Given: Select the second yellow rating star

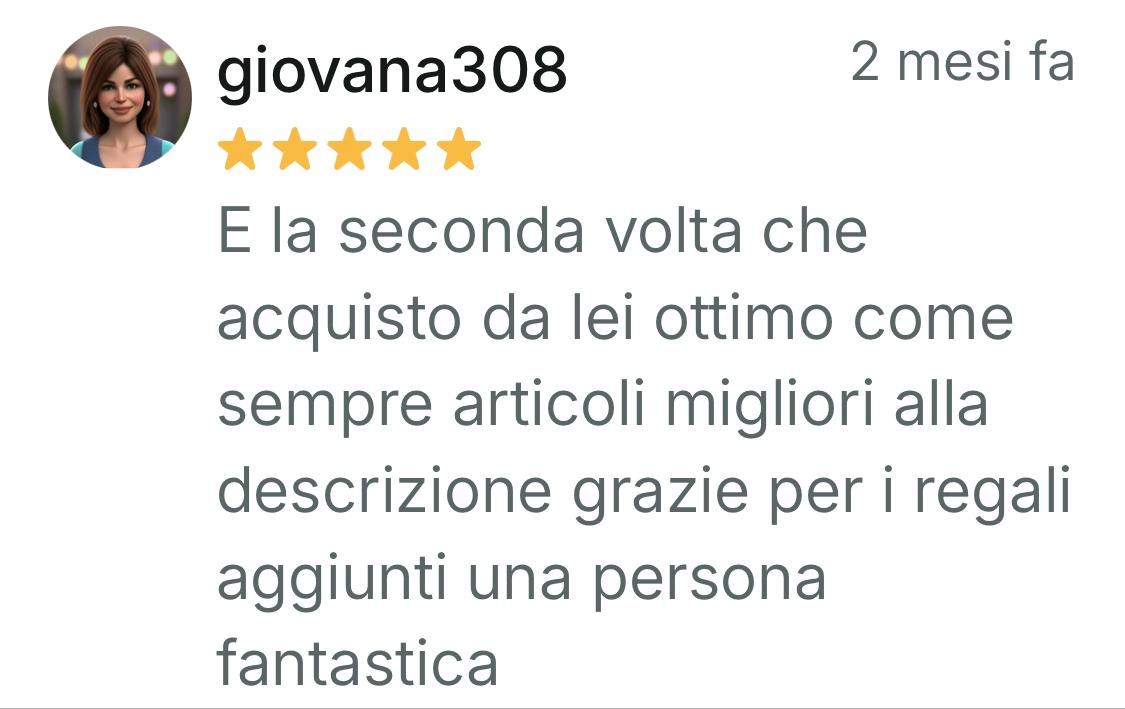Looking at the screenshot, I should (x=294, y=149).
